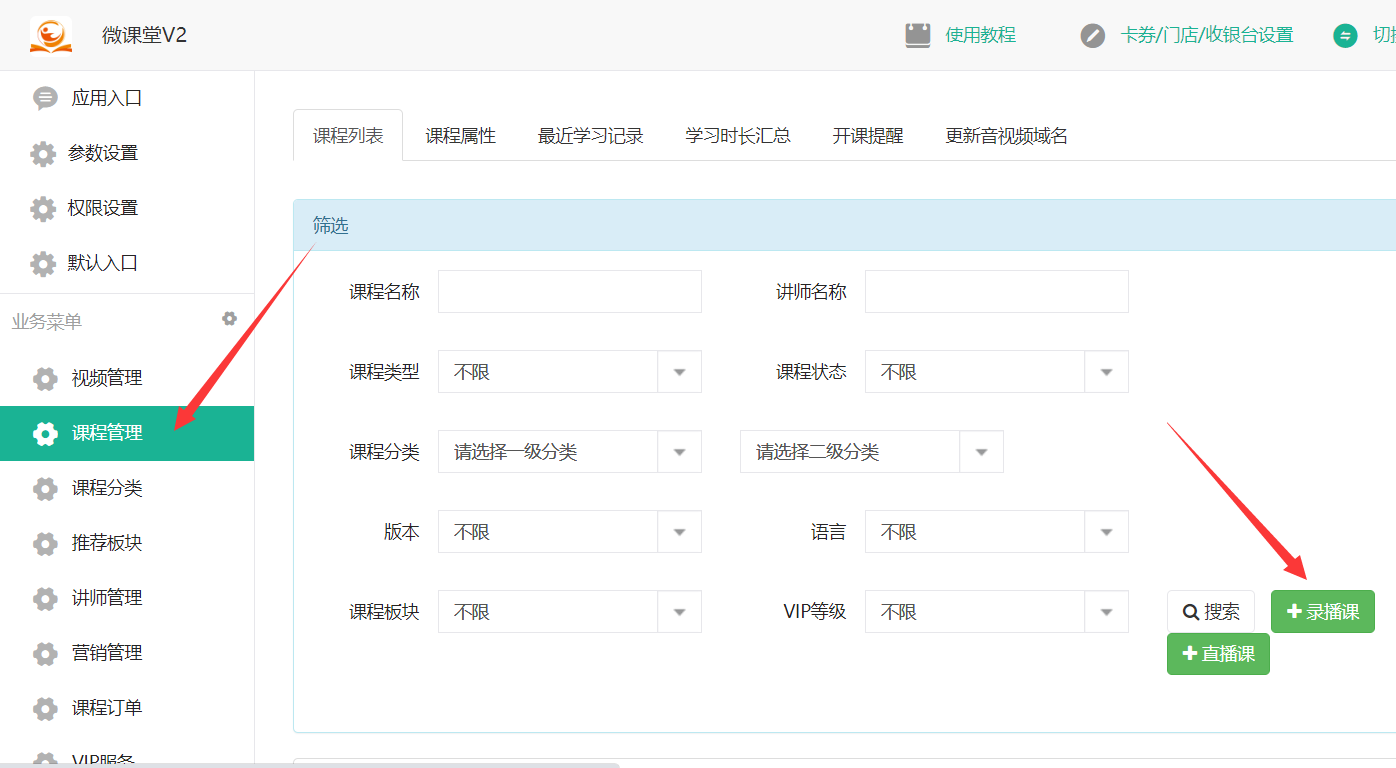Click the gear icon beside 课程管理
Viewport: 1396px width, 768px height.
tap(45, 434)
